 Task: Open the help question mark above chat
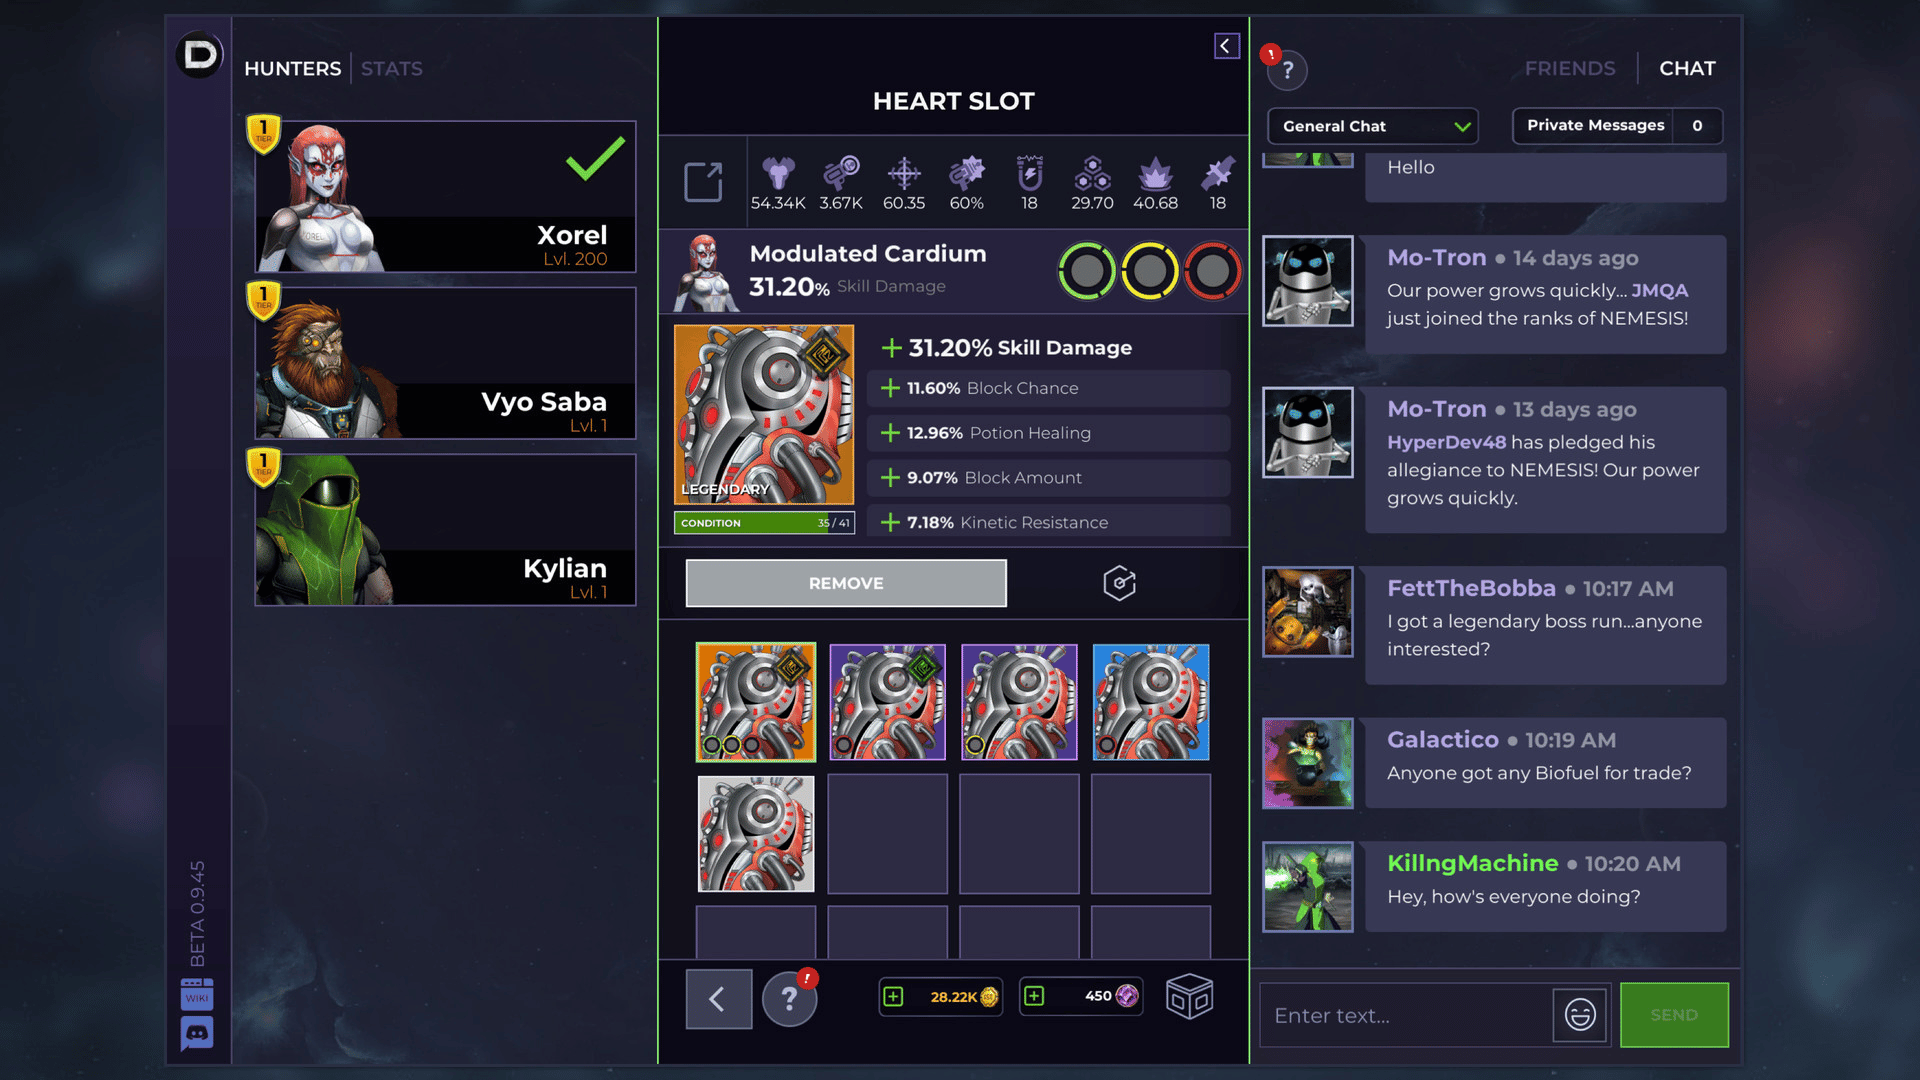(x=1287, y=70)
